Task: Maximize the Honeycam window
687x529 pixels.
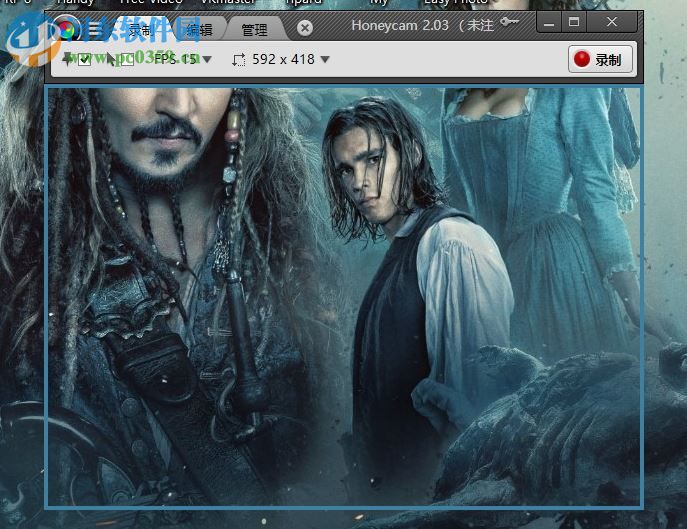Action: click(x=574, y=22)
